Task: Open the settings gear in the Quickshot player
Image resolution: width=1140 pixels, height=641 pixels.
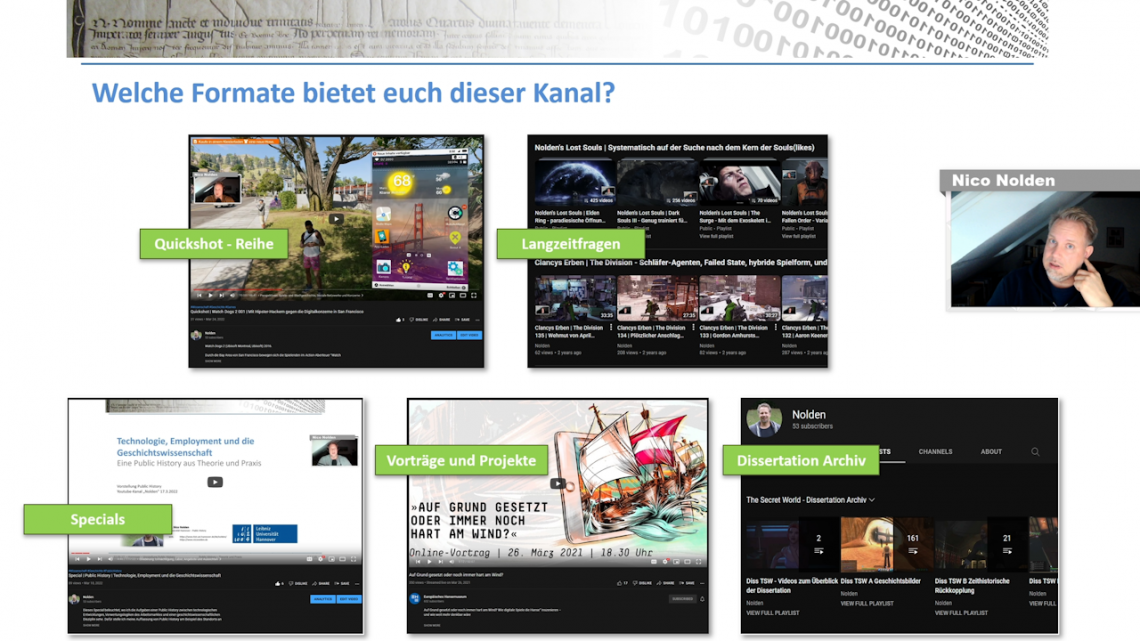Action: click(x=441, y=296)
